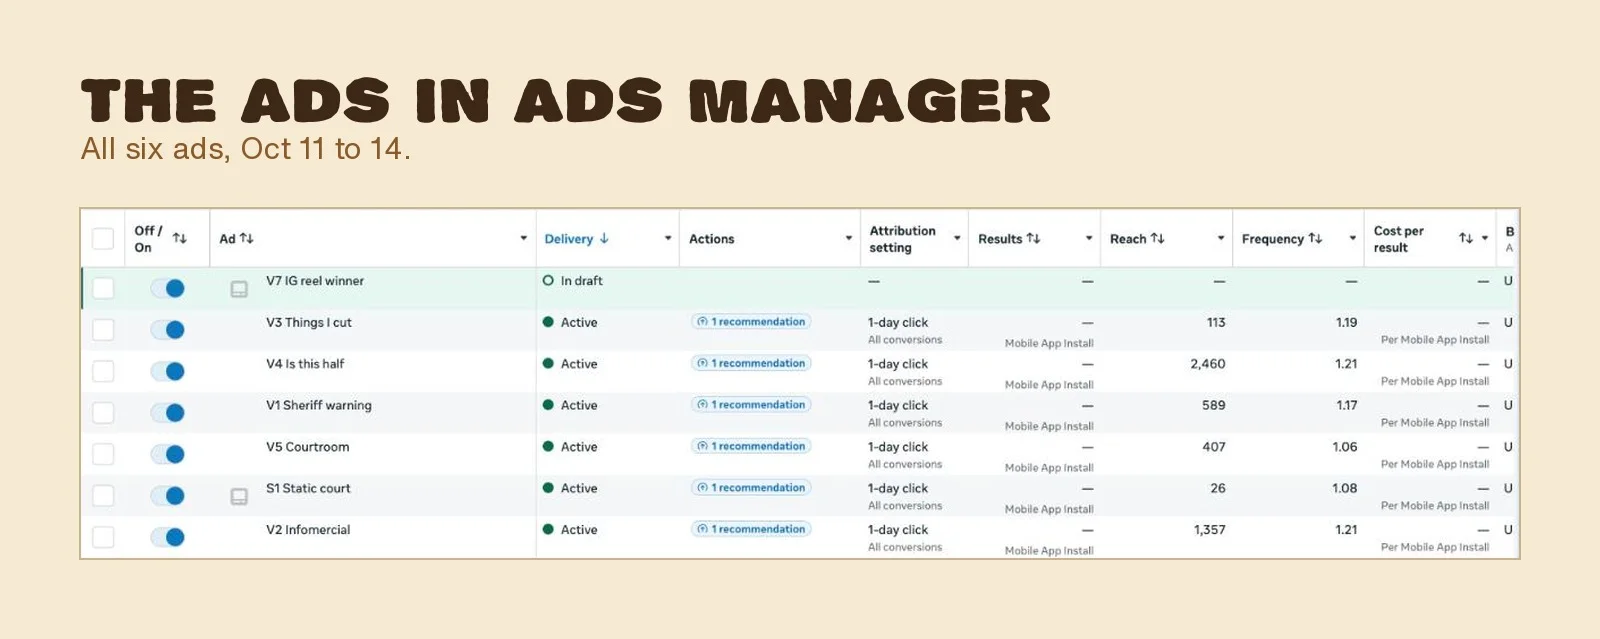The height and width of the screenshot is (639, 1600).
Task: Turn off V5 Courtroom ad
Action: pyautogui.click(x=168, y=454)
